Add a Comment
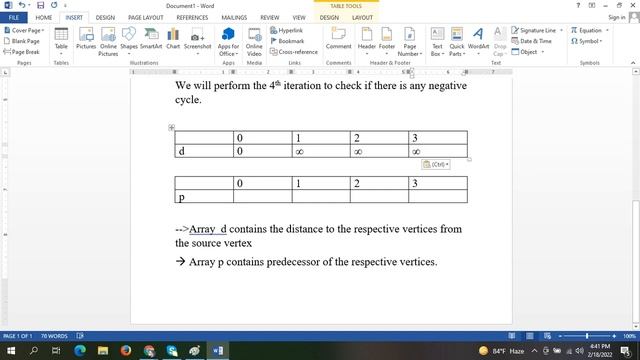The width and height of the screenshot is (640, 360). click(338, 38)
